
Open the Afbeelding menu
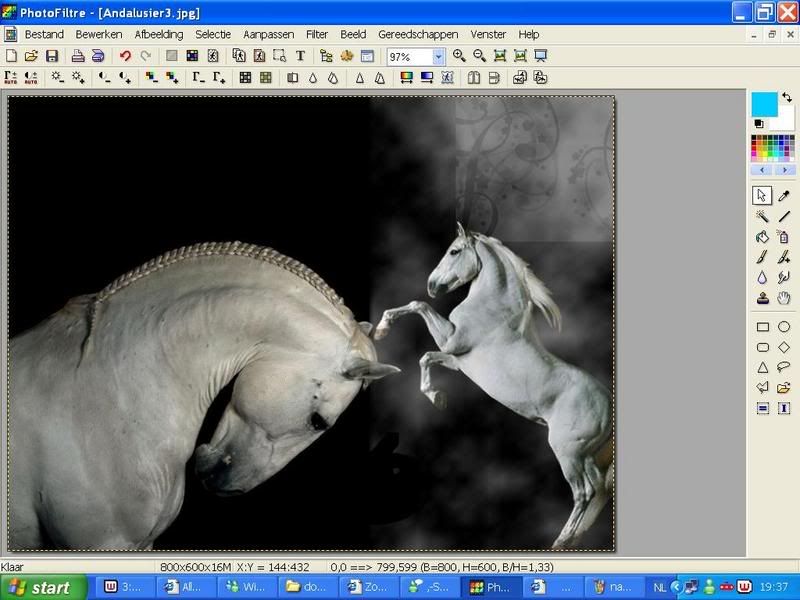click(x=159, y=34)
